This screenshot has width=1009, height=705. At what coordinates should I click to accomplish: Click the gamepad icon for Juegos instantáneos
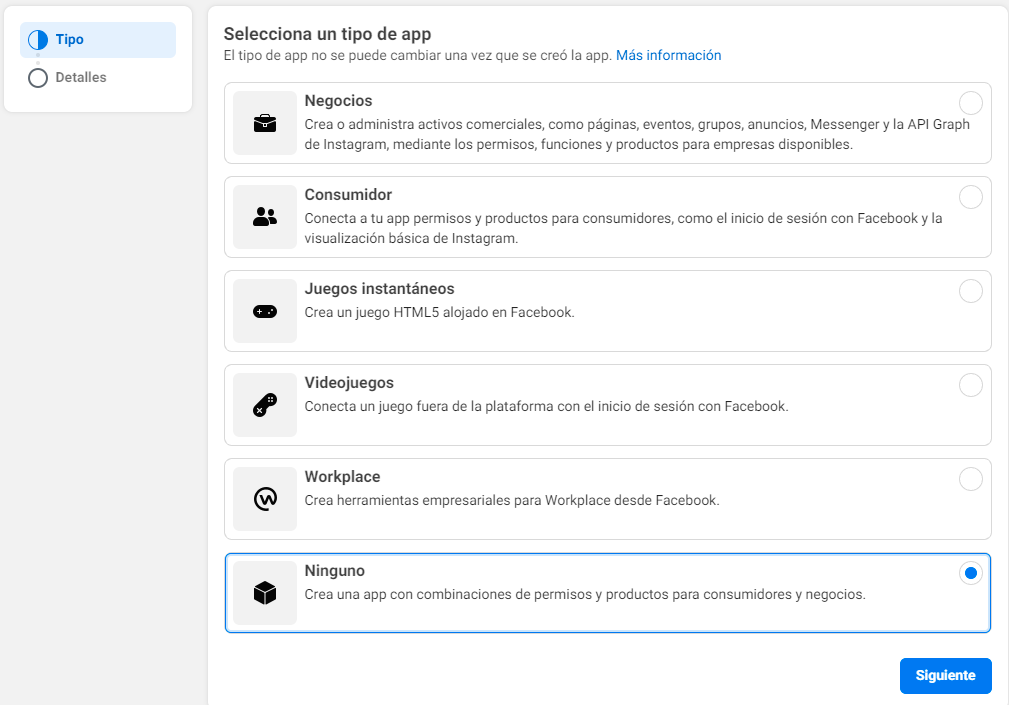click(x=264, y=311)
